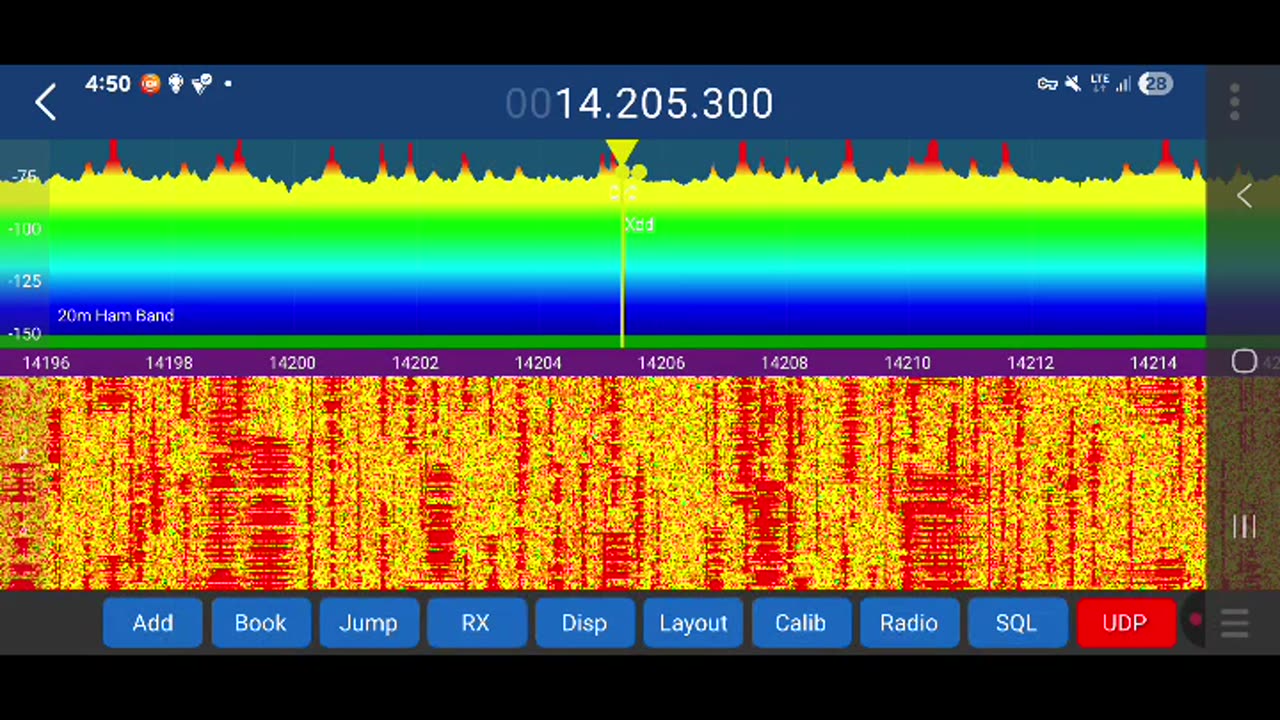Open the Disp display options

coord(584,623)
